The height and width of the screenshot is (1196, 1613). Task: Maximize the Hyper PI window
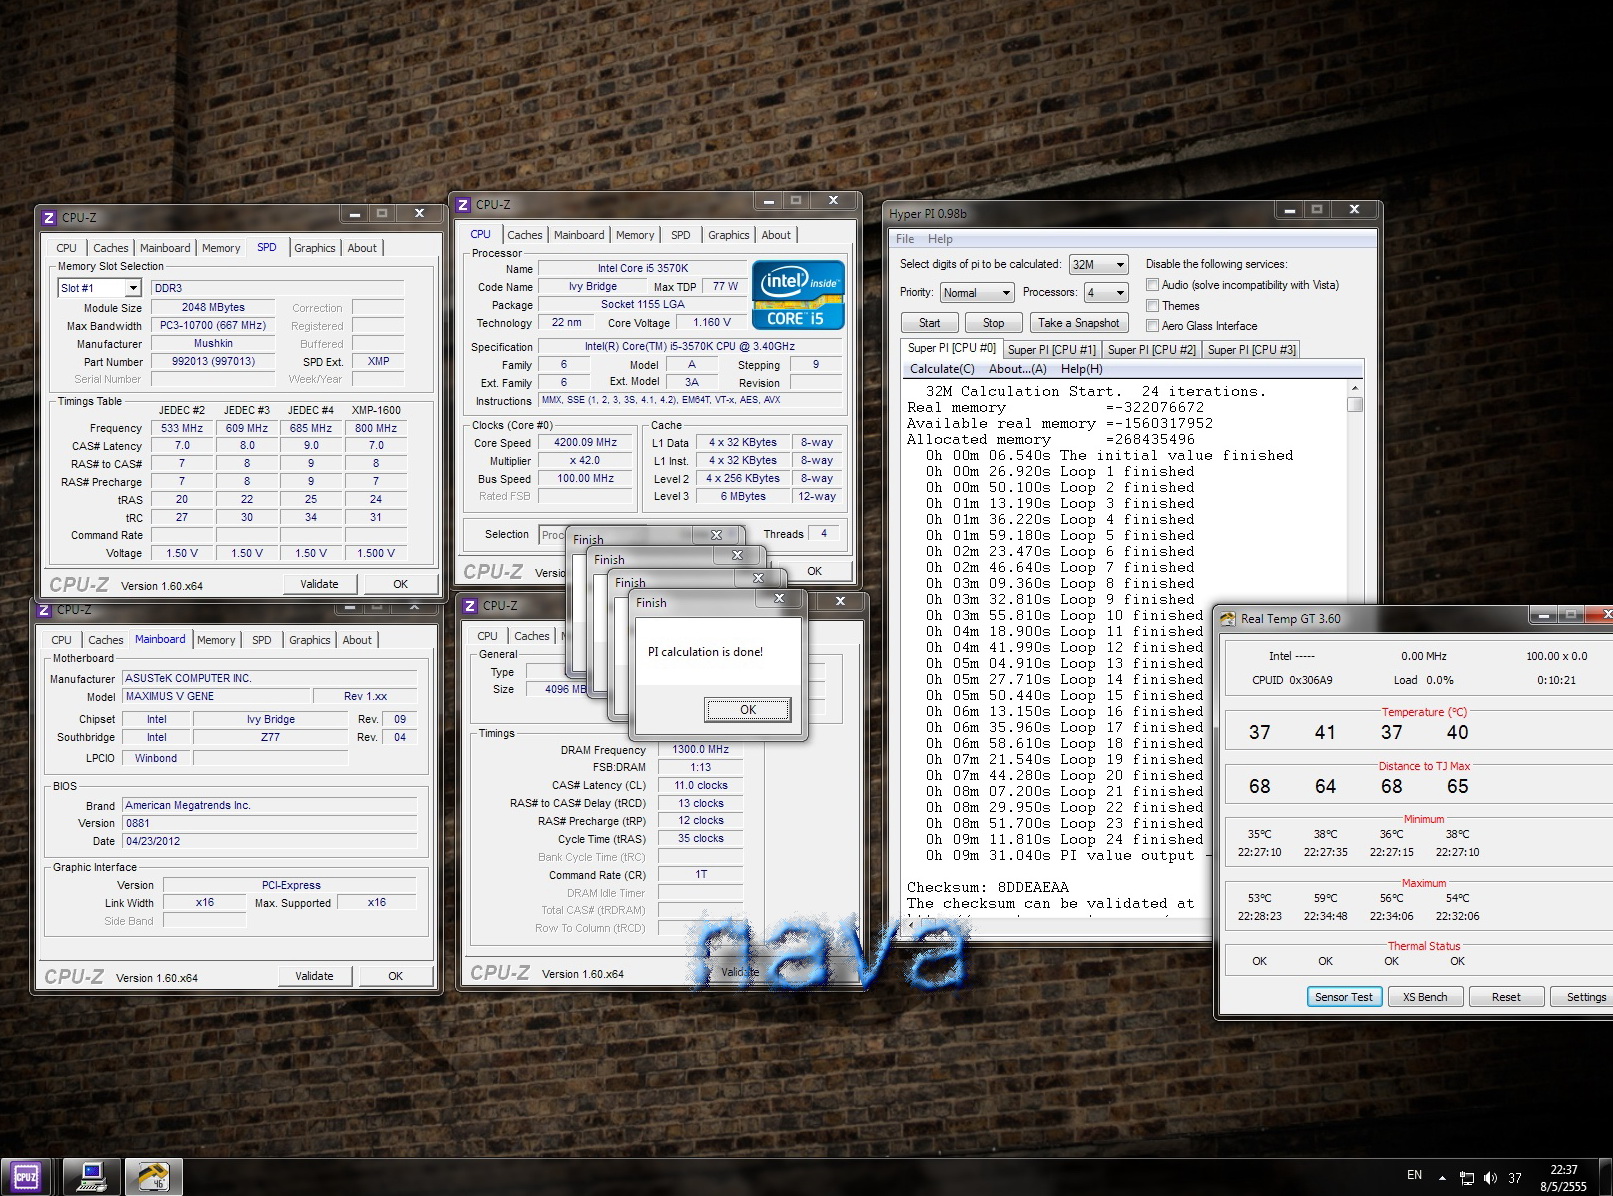(1317, 210)
